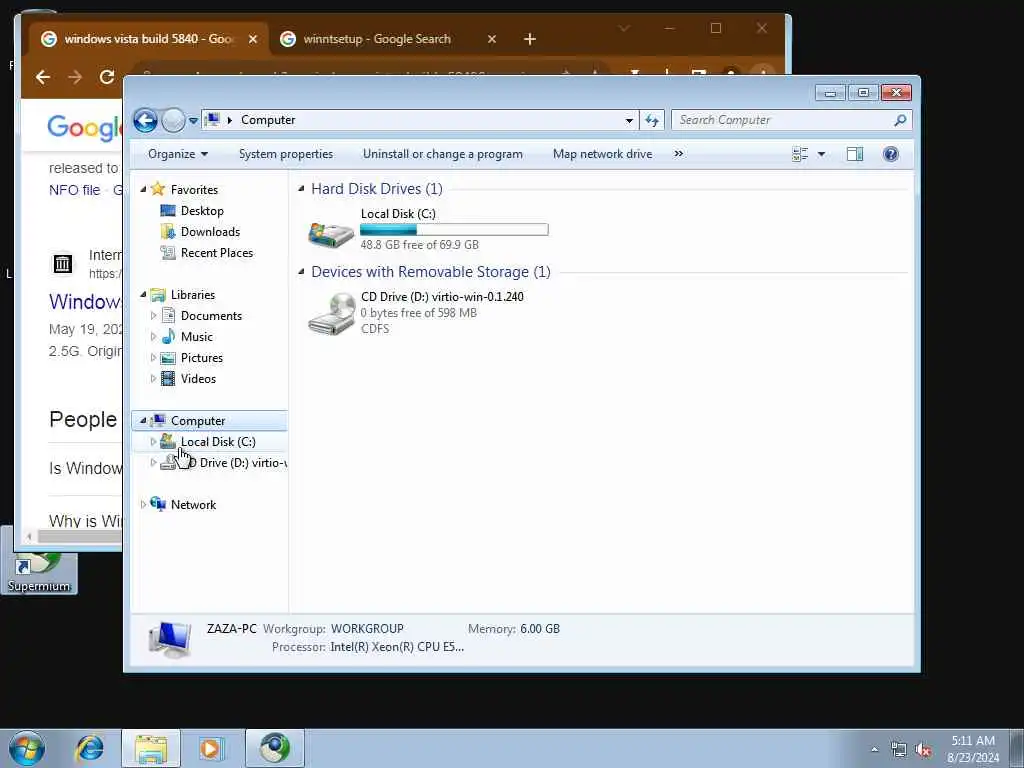Open Downloads in Favorites
1024x768 pixels.
click(210, 232)
